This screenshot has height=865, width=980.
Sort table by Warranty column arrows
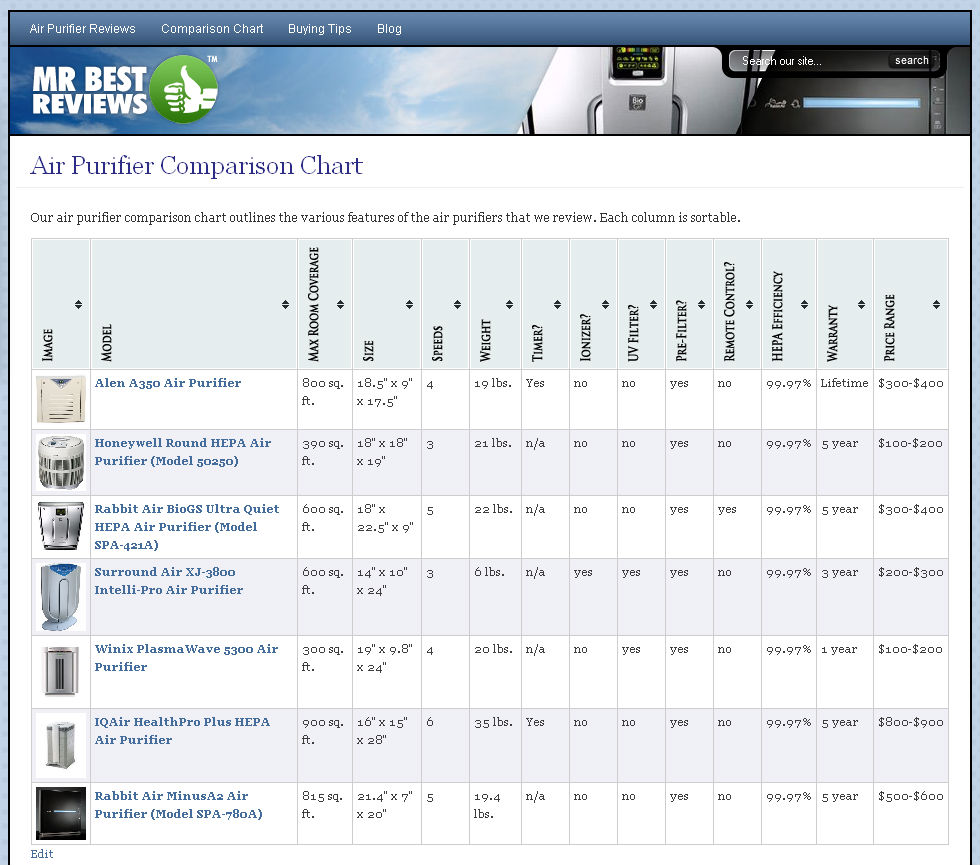[861, 304]
